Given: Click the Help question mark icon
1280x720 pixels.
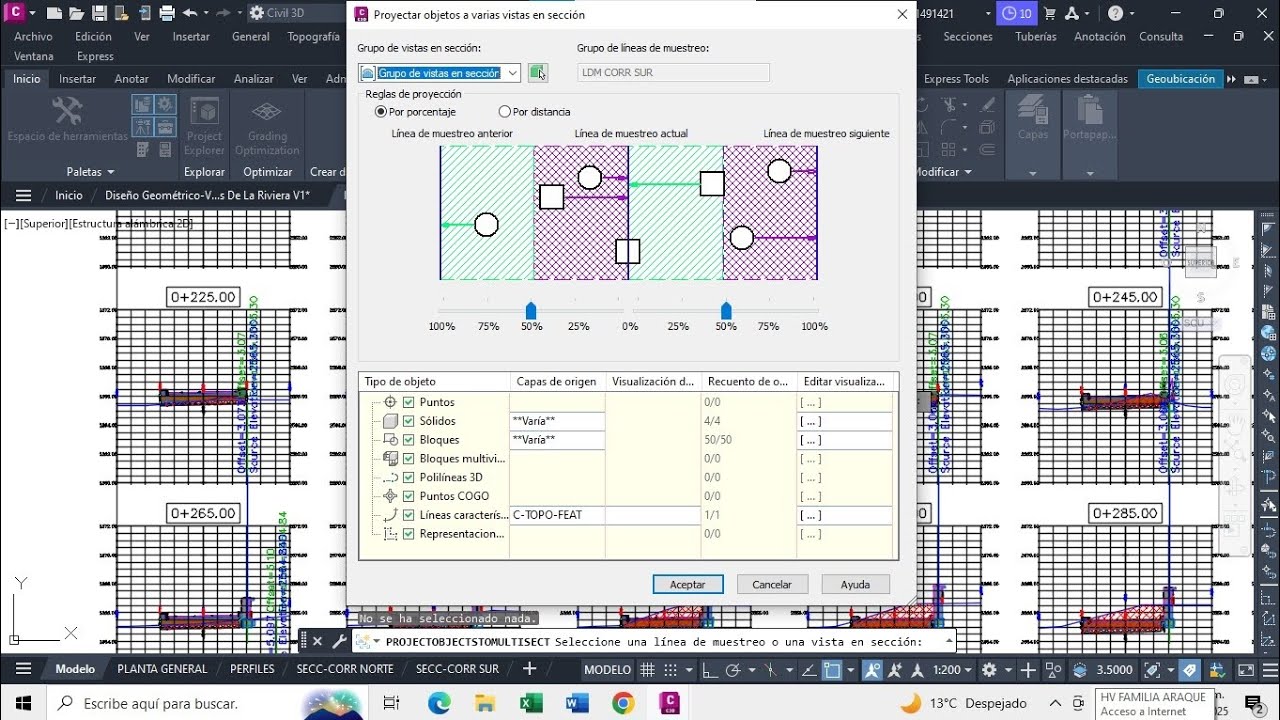Looking at the screenshot, I should (x=1117, y=13).
